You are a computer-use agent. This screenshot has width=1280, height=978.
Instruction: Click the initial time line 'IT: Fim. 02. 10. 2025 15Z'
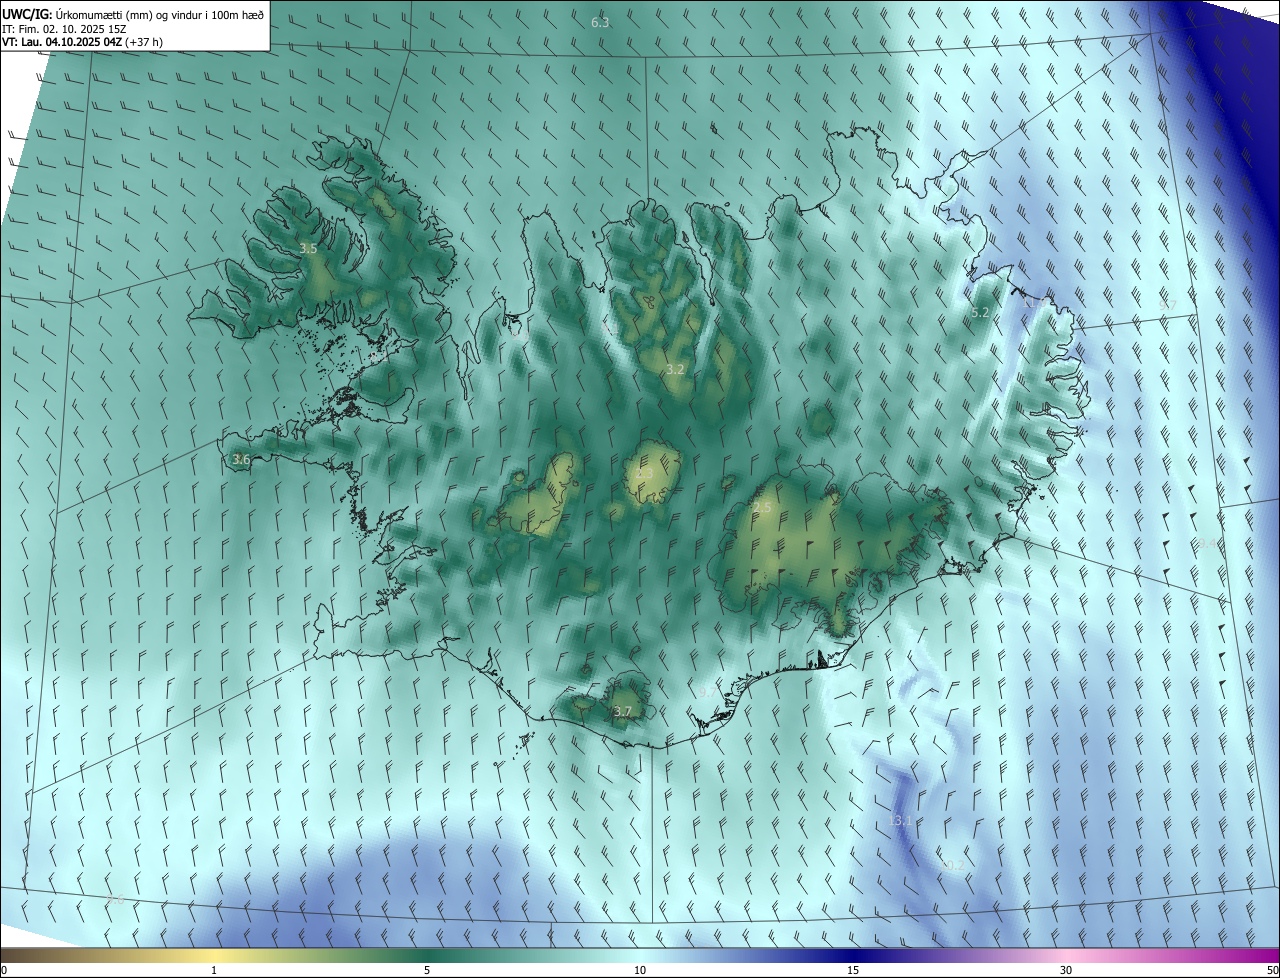click(64, 29)
